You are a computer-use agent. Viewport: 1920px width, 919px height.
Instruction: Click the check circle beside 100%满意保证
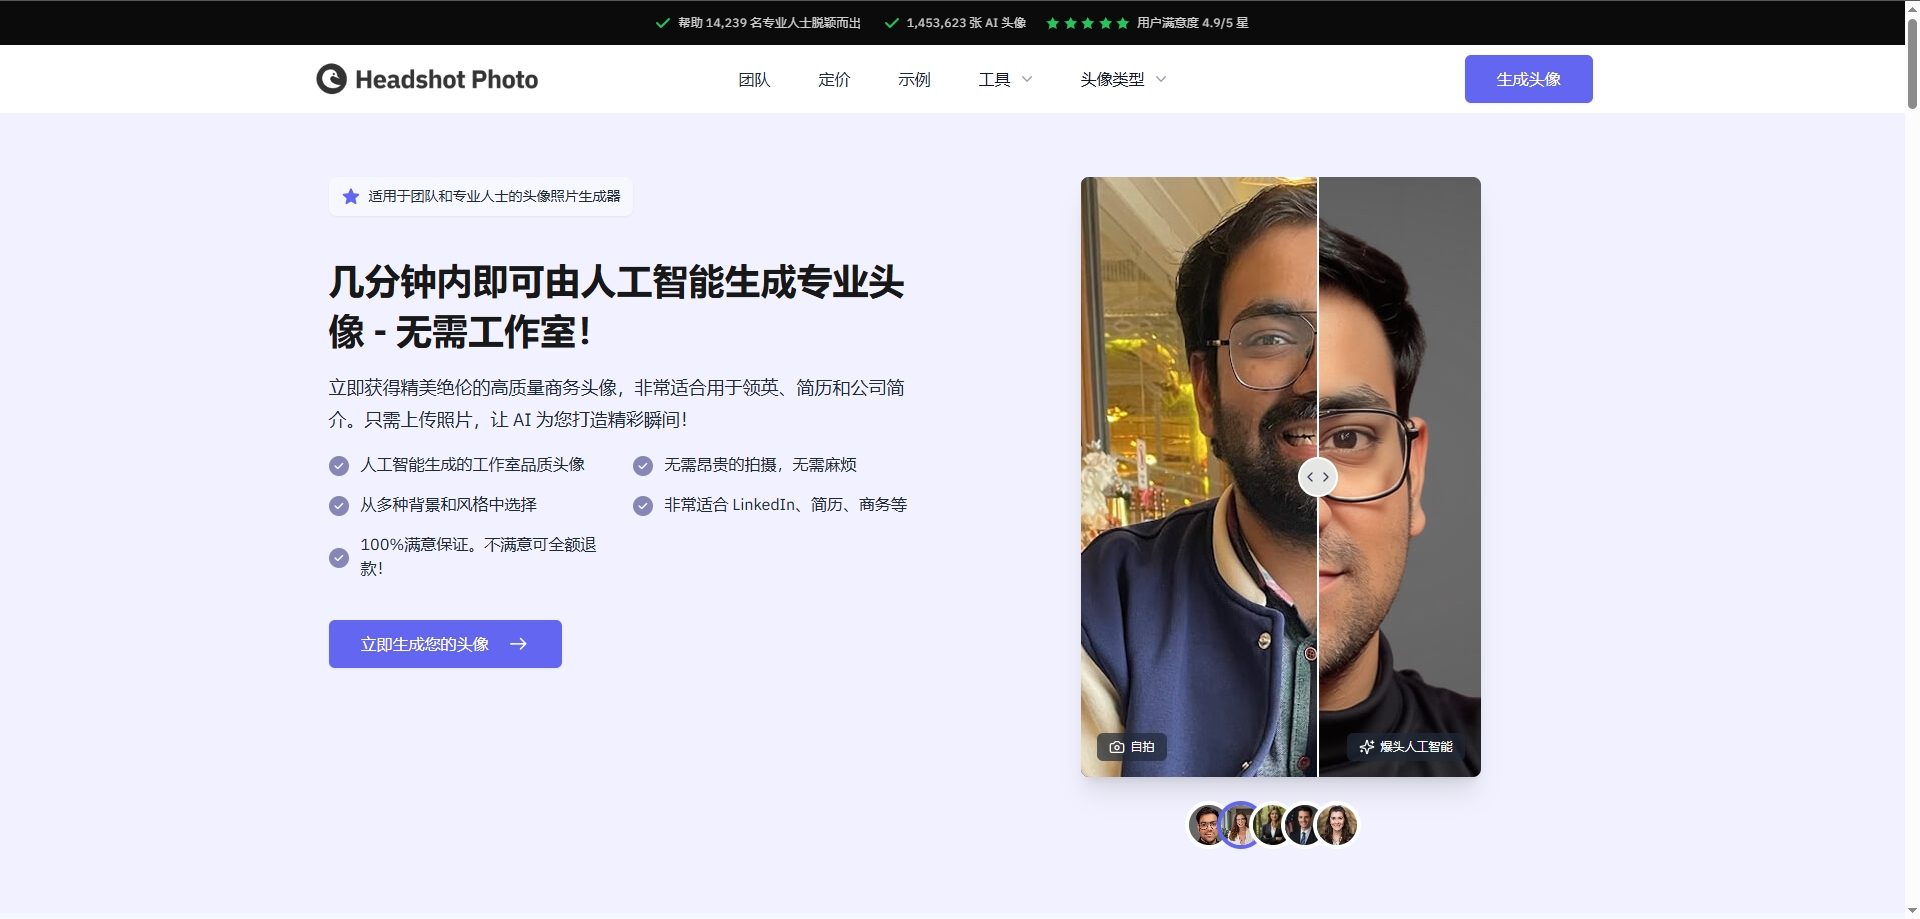pos(339,557)
